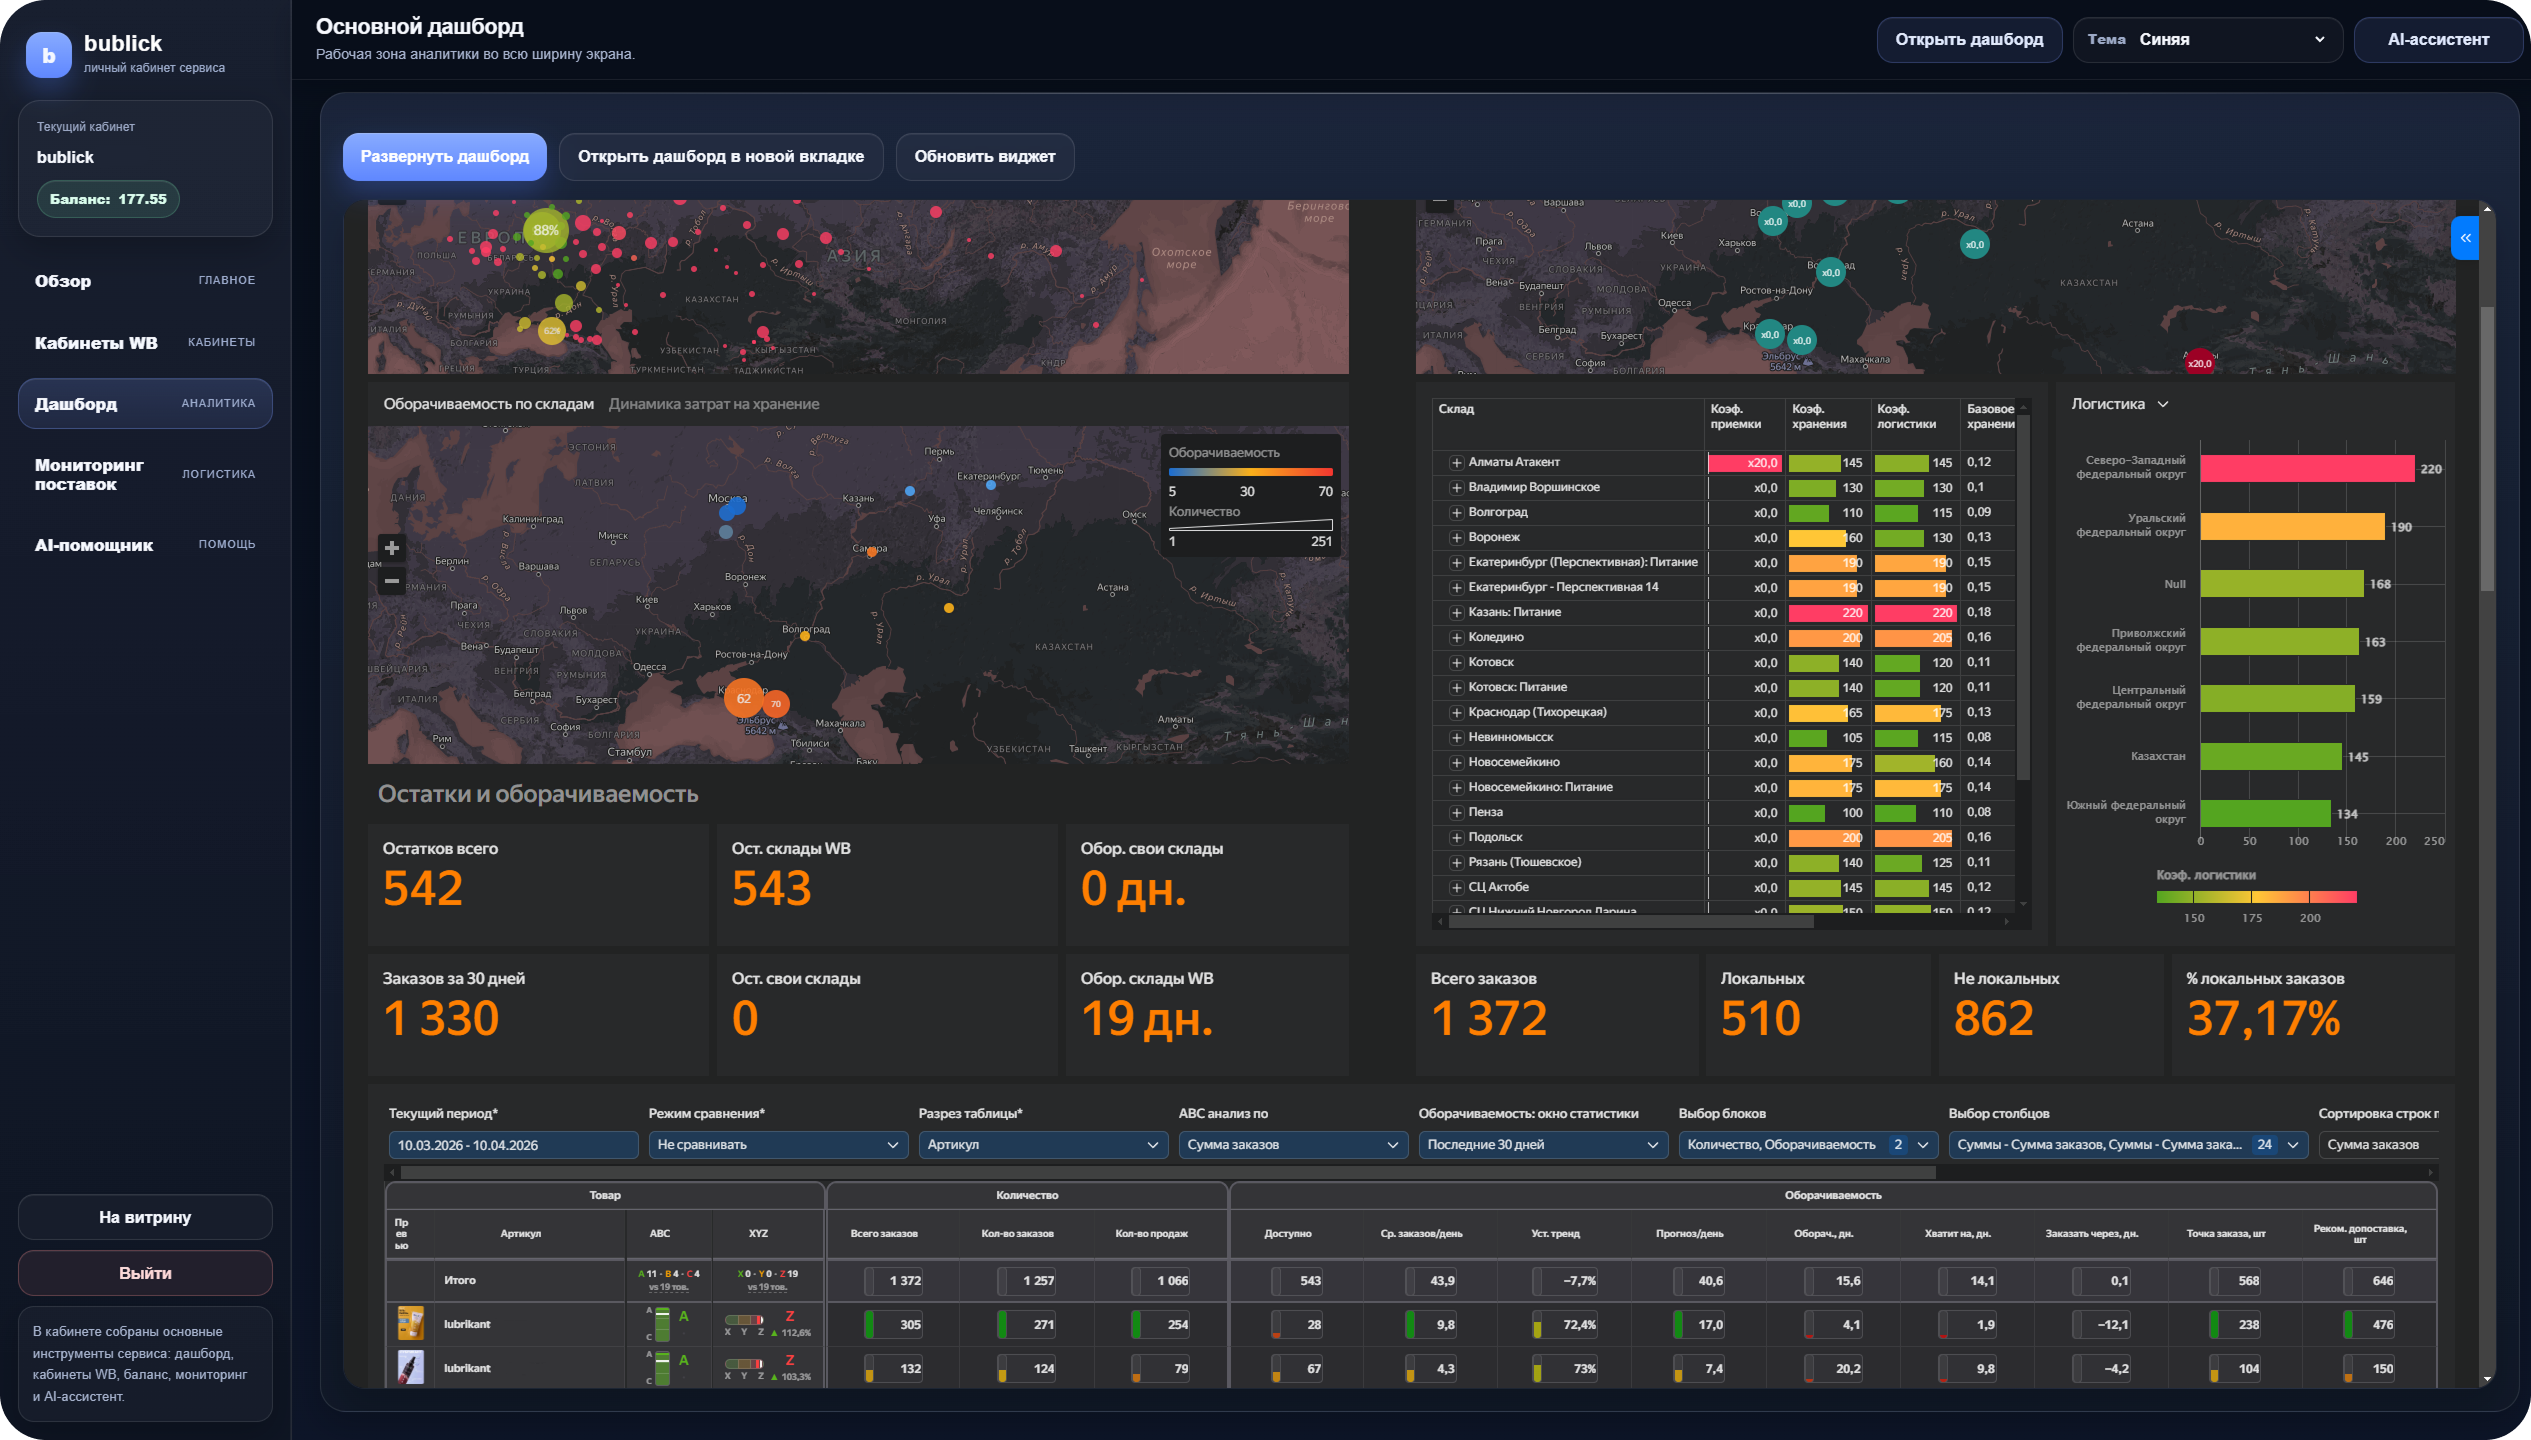Click first lubrikant product thumbnail
This screenshot has width=2531, height=1440.
click(410, 1324)
